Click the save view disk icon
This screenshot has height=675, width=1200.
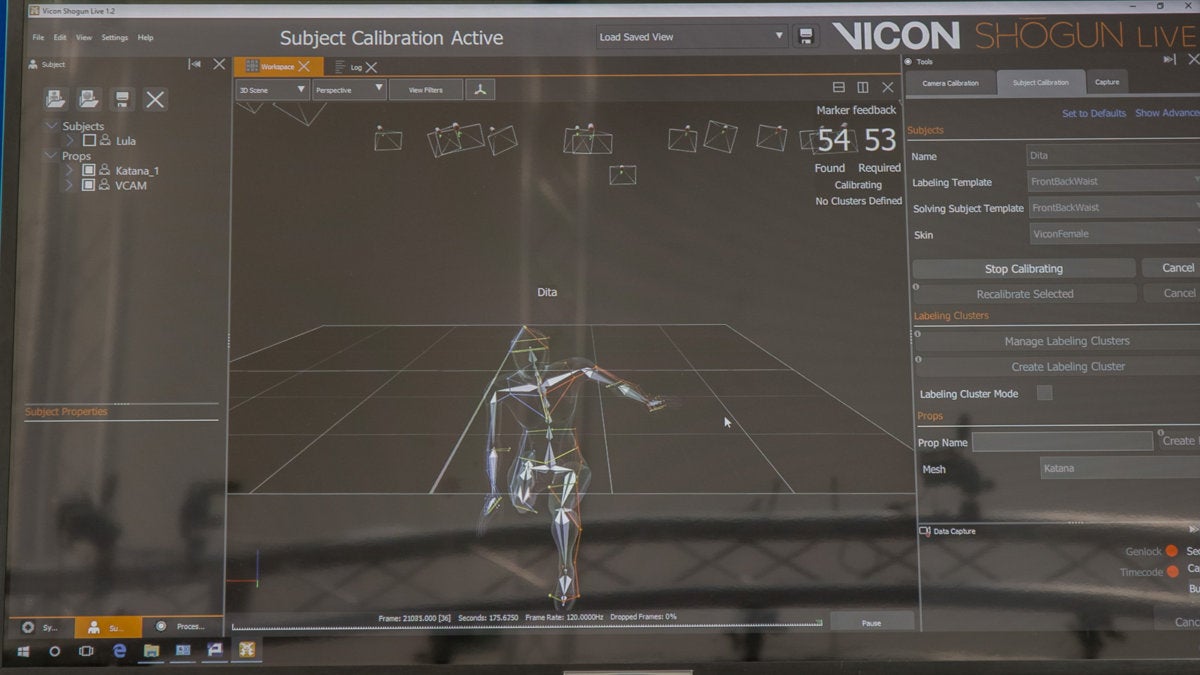click(x=806, y=37)
